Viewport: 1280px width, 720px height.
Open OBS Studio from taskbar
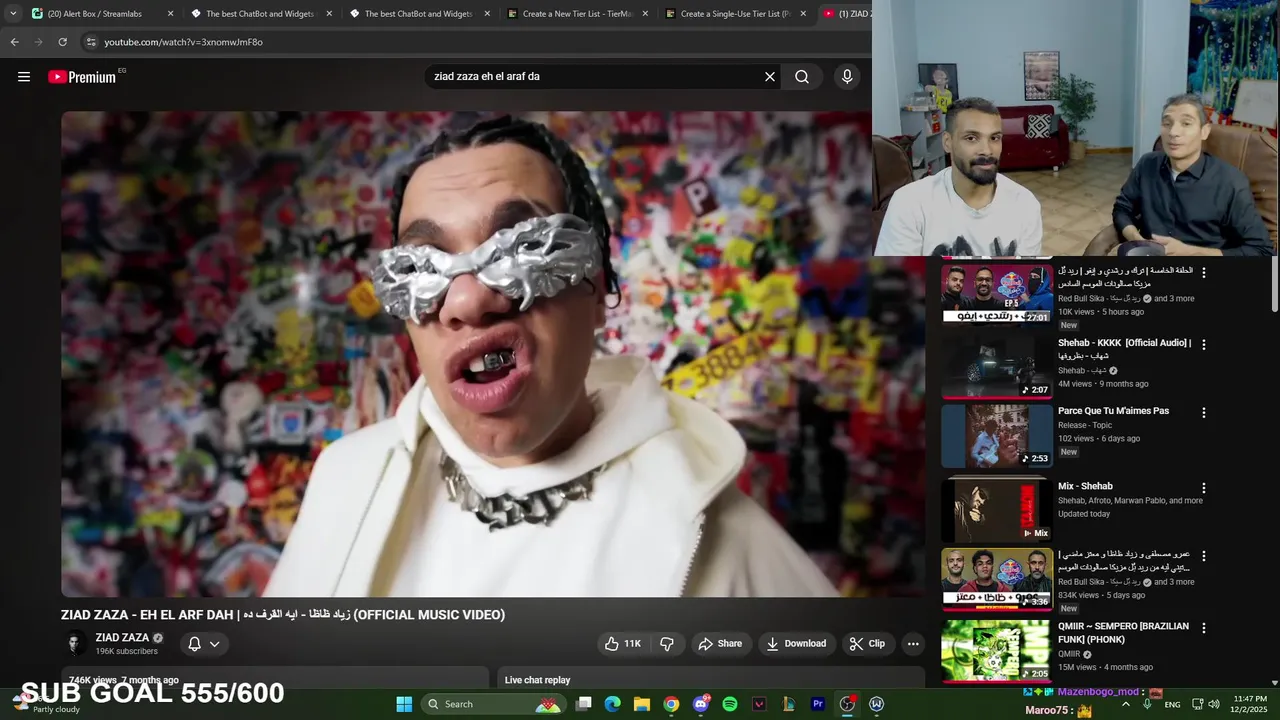click(x=847, y=704)
